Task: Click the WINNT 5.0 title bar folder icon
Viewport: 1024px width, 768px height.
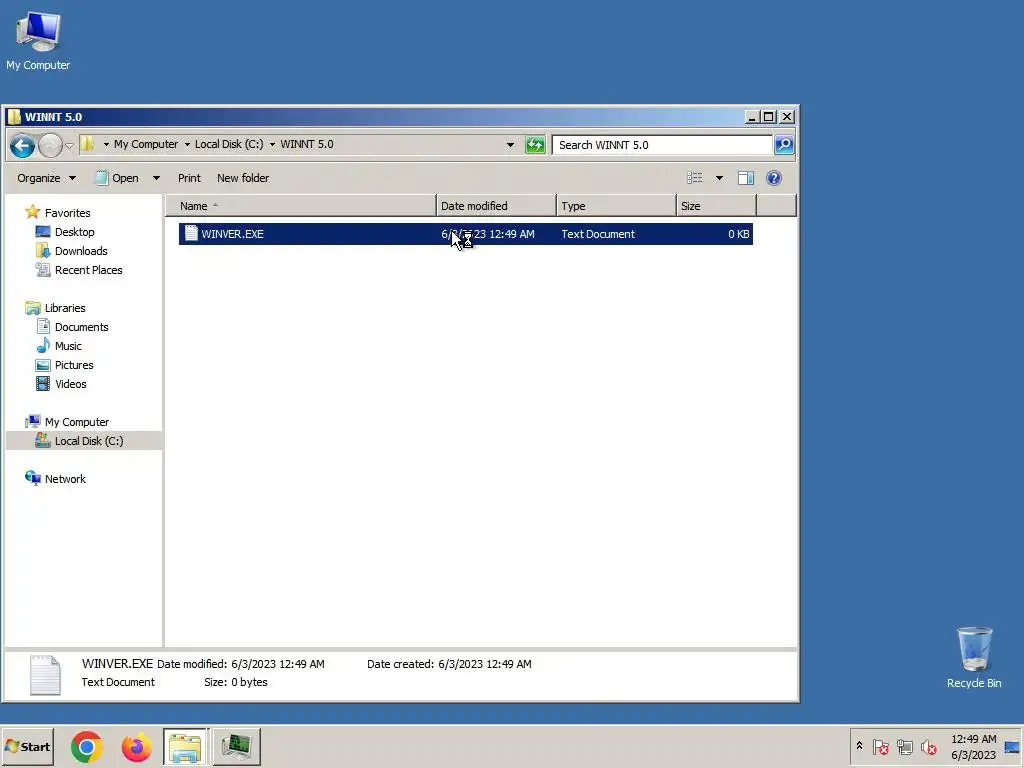Action: (x=14, y=117)
